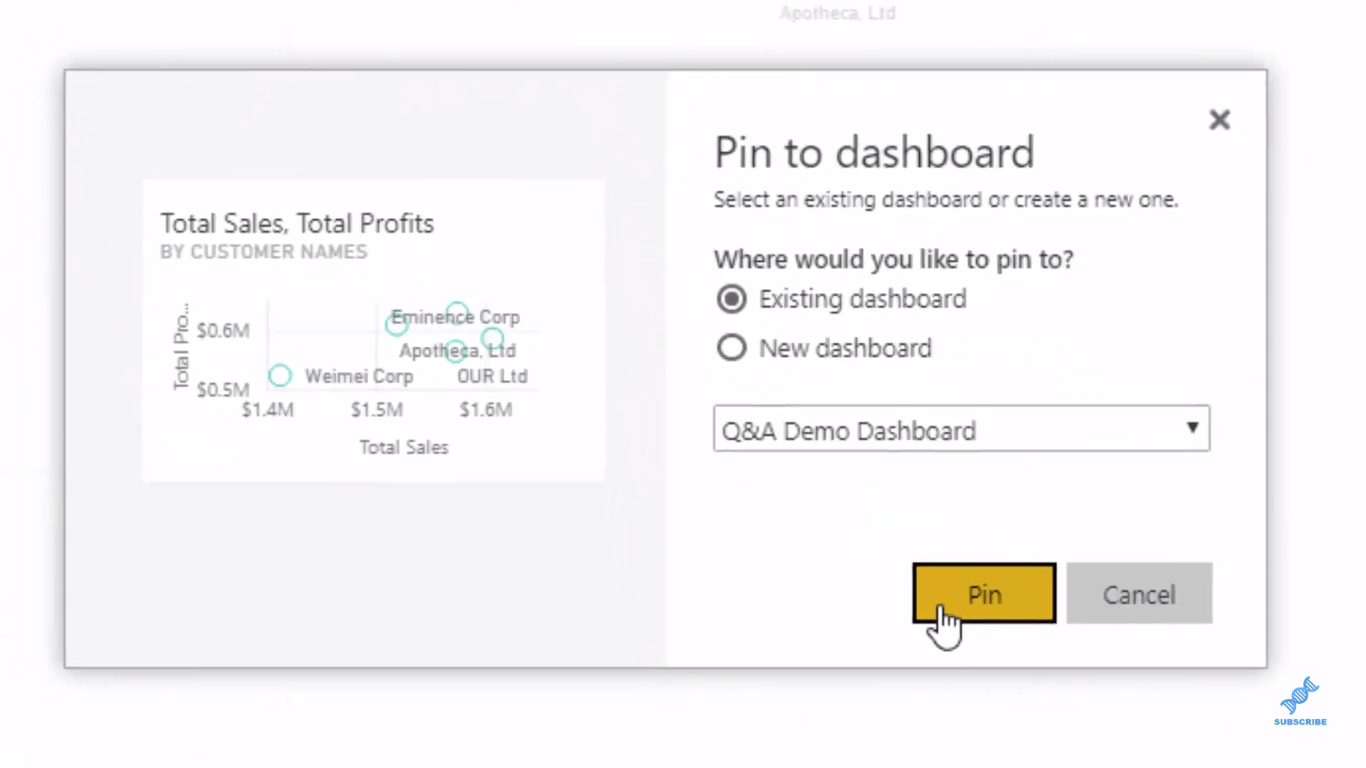The width and height of the screenshot is (1366, 768).
Task: Click the faded Apotheca, Ltd text above dialog
Action: point(837,14)
